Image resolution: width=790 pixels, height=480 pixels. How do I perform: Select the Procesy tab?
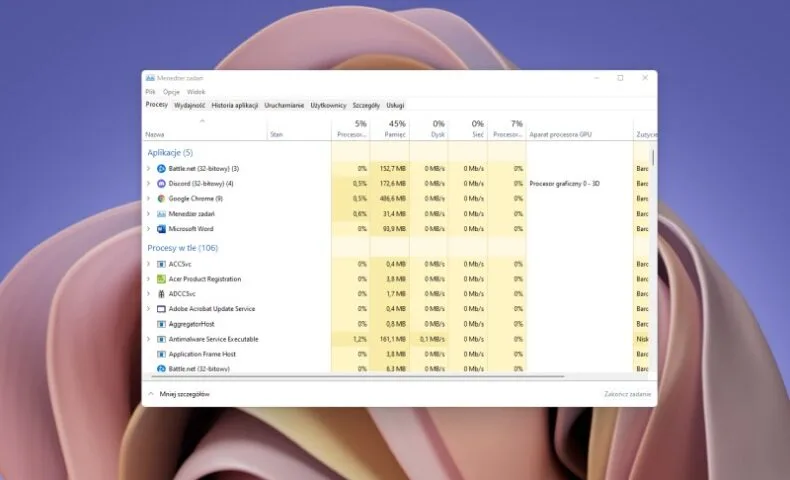157,105
